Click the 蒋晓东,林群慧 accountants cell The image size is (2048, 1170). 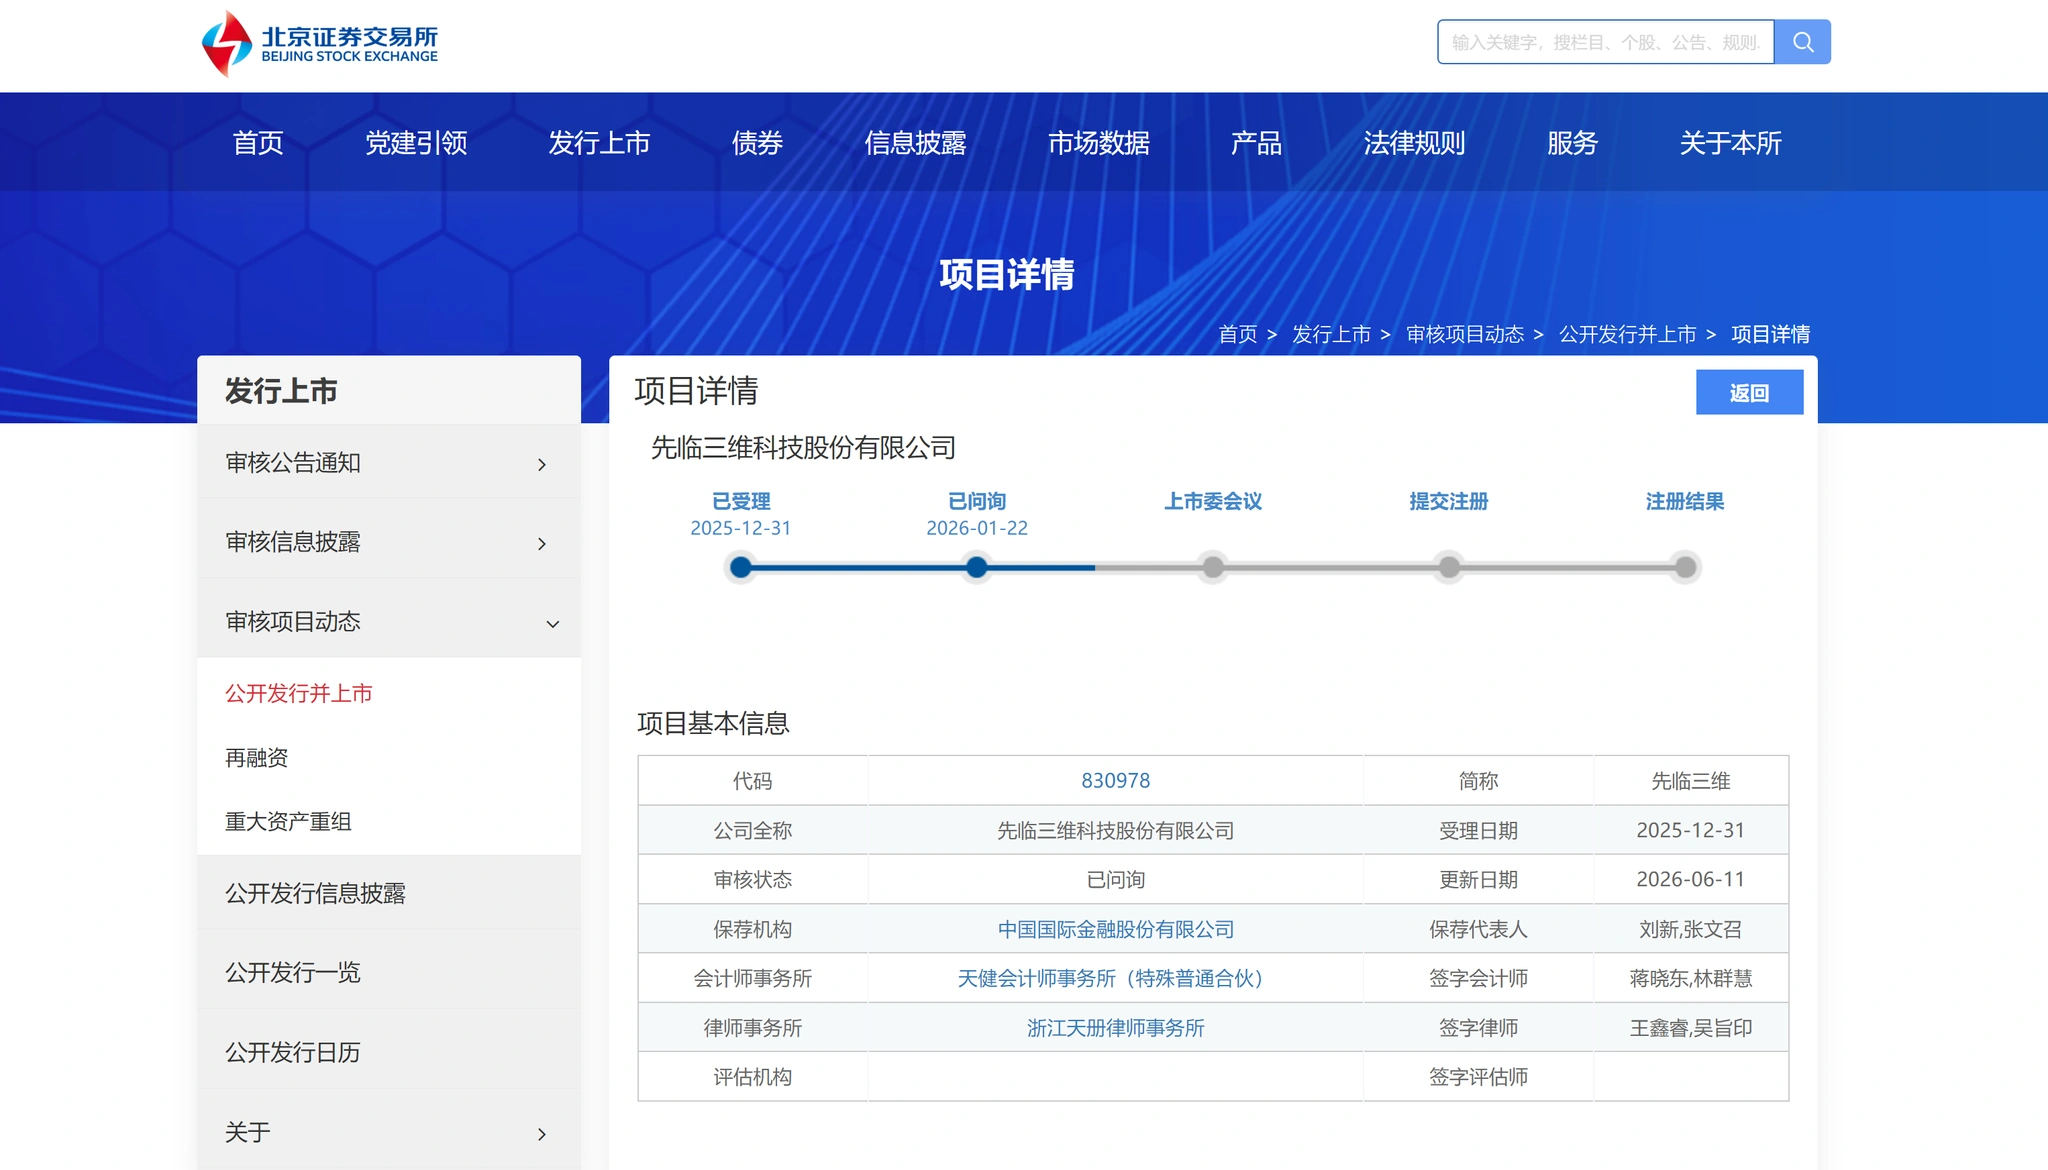pyautogui.click(x=1690, y=978)
